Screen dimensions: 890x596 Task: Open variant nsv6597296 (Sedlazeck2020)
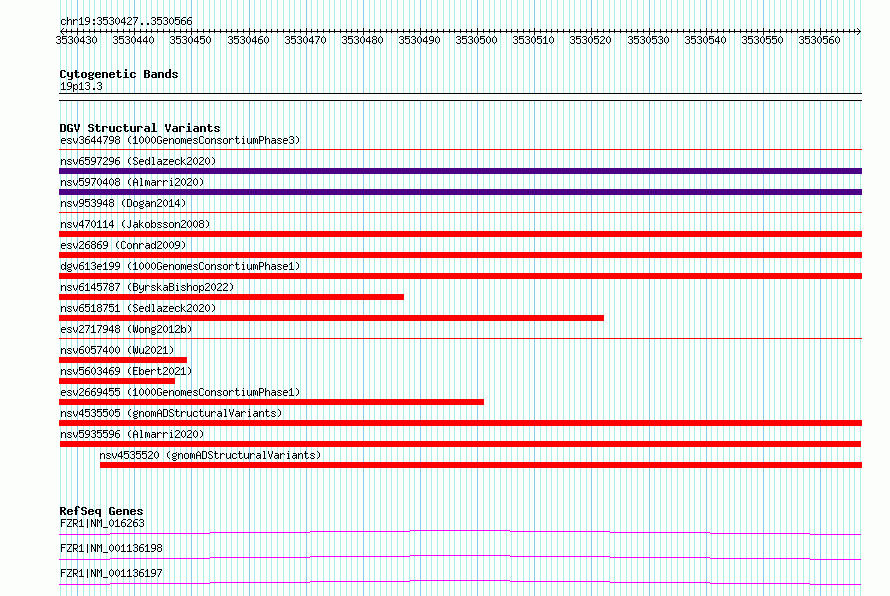[138, 161]
